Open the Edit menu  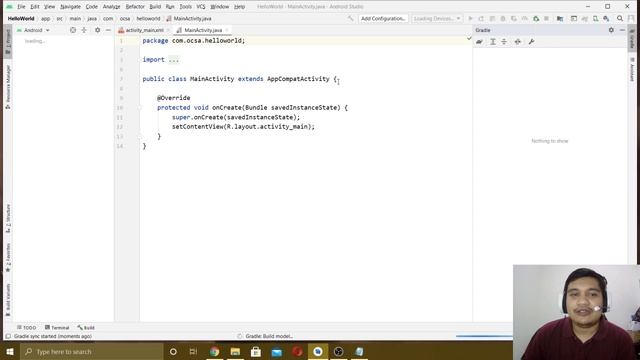point(35,7)
